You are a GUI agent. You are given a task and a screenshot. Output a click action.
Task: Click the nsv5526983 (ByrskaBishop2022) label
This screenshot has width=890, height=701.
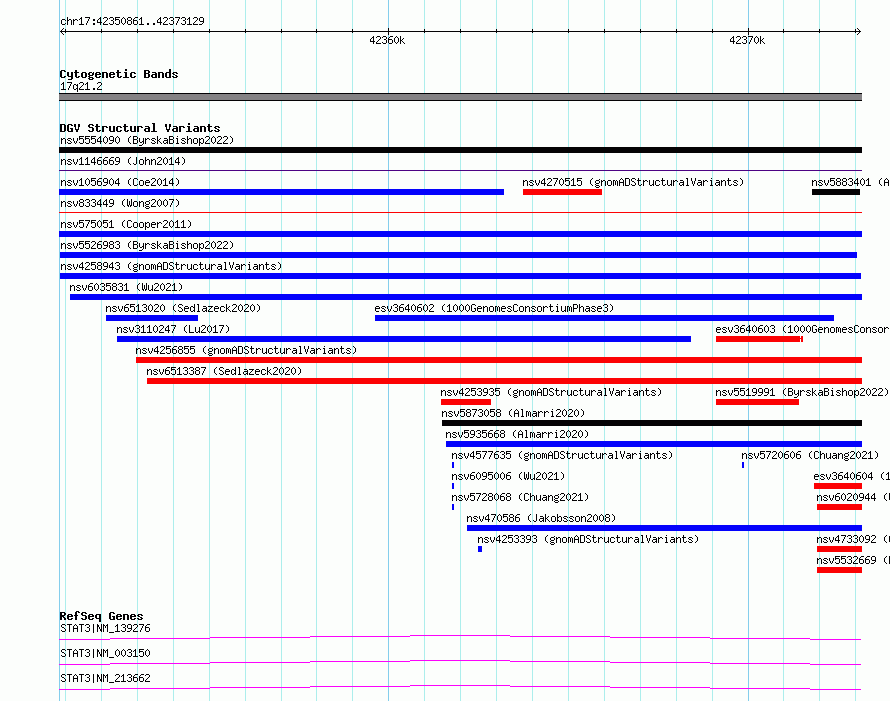pyautogui.click(x=147, y=245)
